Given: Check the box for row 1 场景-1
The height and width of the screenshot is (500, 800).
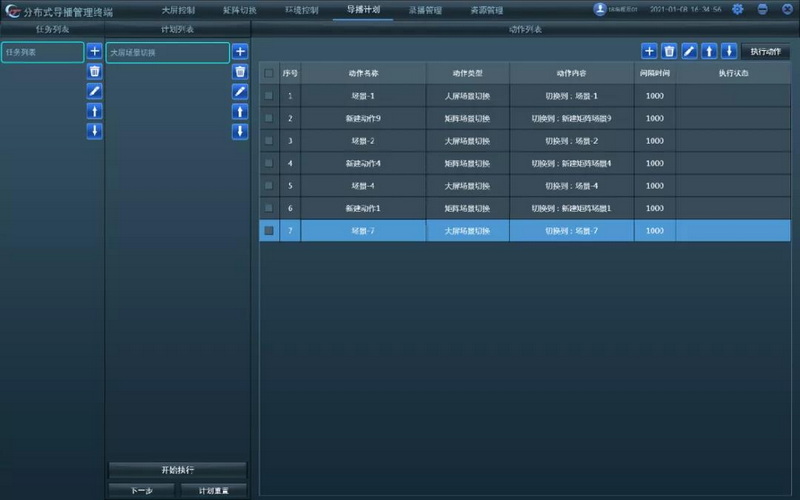Looking at the screenshot, I should [268, 96].
